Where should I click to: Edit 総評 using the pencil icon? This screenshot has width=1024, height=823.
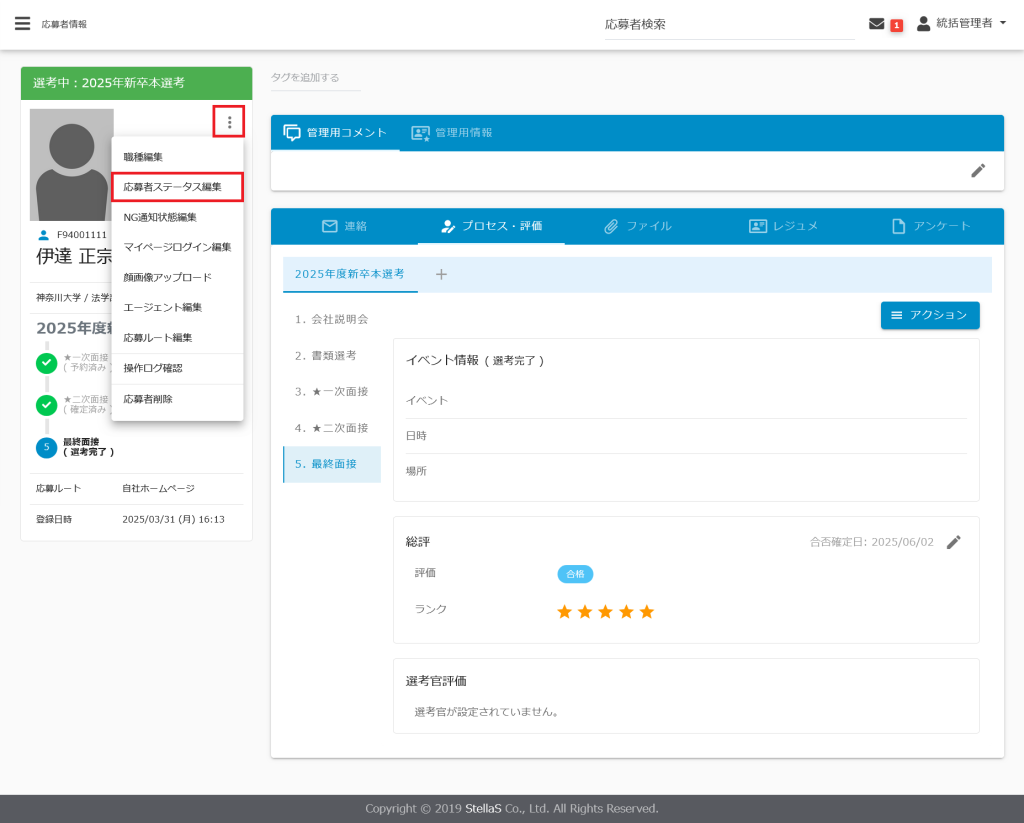953,542
